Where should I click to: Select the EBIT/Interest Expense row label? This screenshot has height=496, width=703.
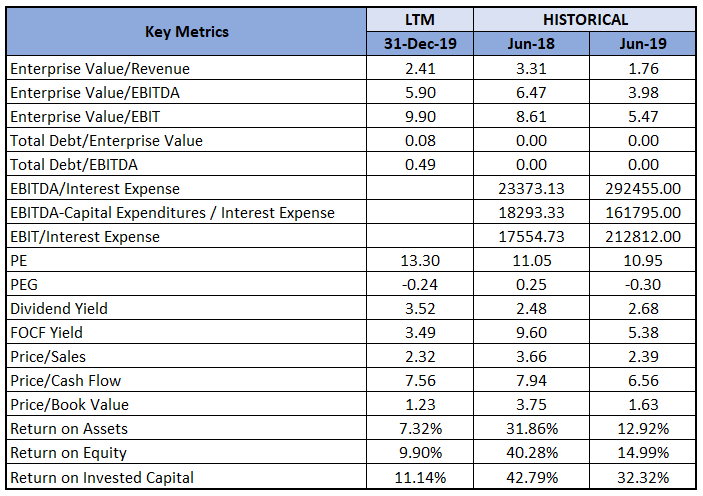pyautogui.click(x=85, y=236)
